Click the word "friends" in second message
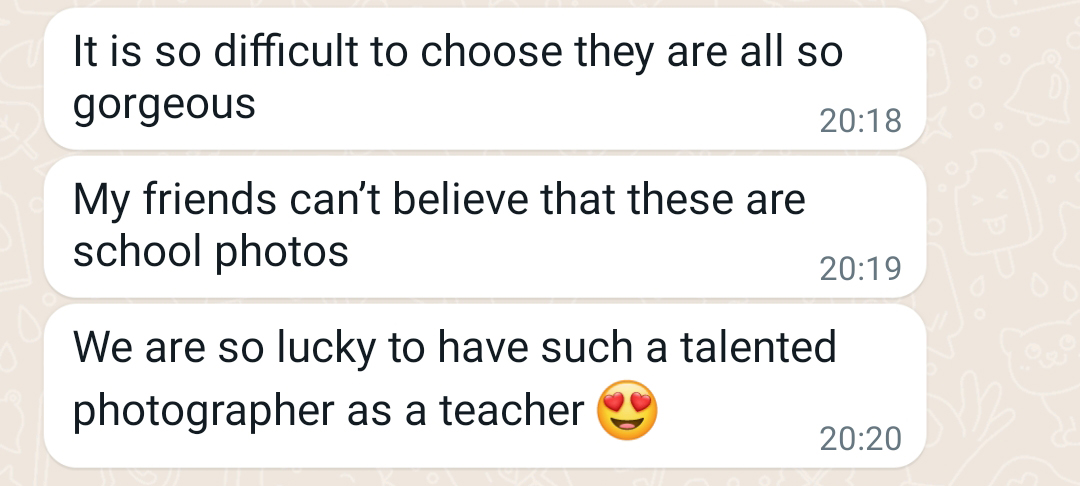This screenshot has height=486, width=1080. (209, 199)
